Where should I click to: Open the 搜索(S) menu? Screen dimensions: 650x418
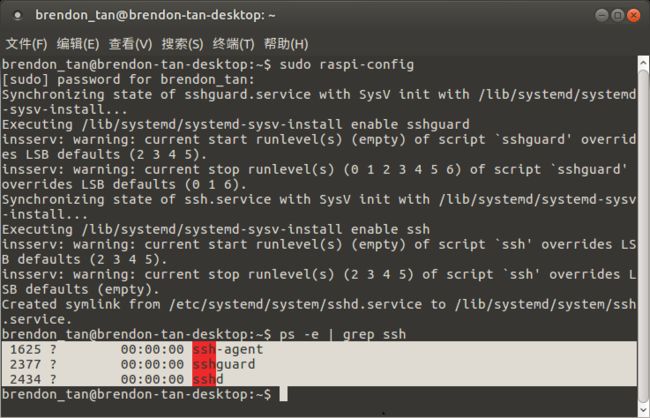(x=182, y=44)
